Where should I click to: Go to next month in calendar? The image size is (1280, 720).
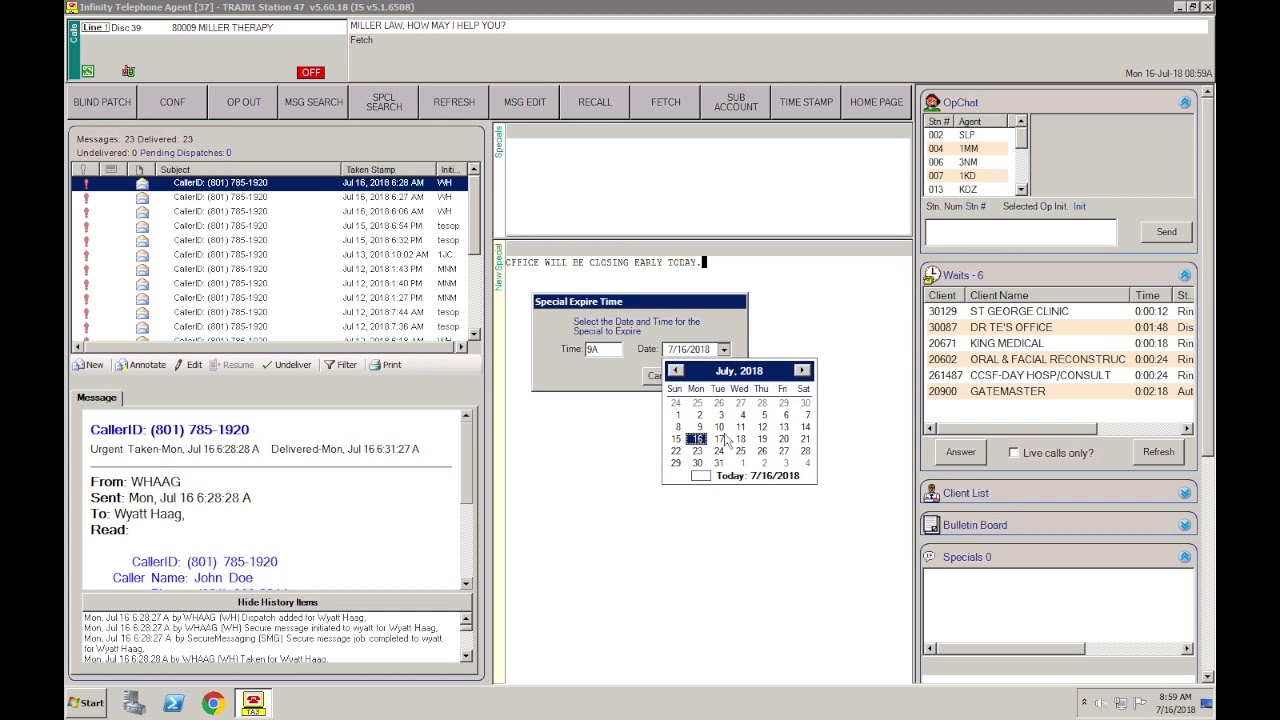(x=802, y=371)
